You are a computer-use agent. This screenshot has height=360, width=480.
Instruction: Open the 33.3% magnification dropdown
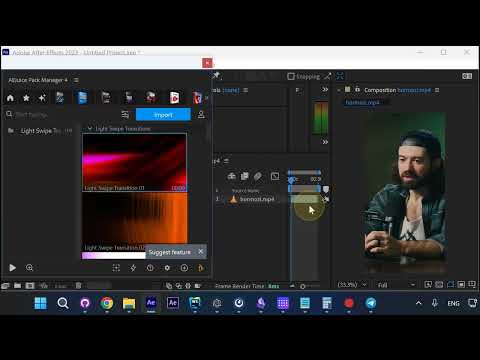pos(353,285)
